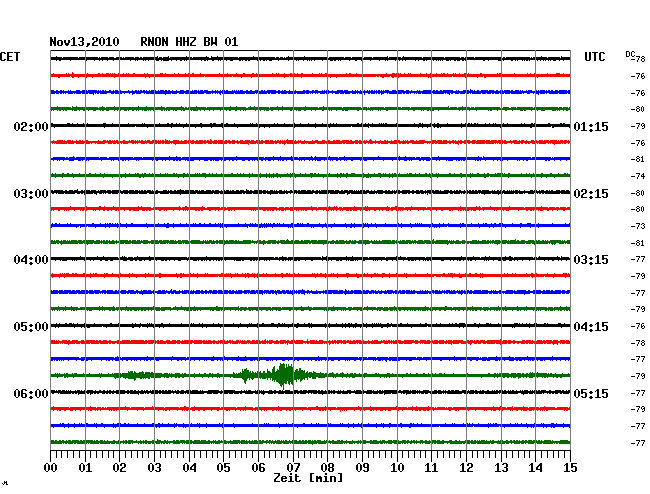Select minute tick label 14

(x=535, y=468)
